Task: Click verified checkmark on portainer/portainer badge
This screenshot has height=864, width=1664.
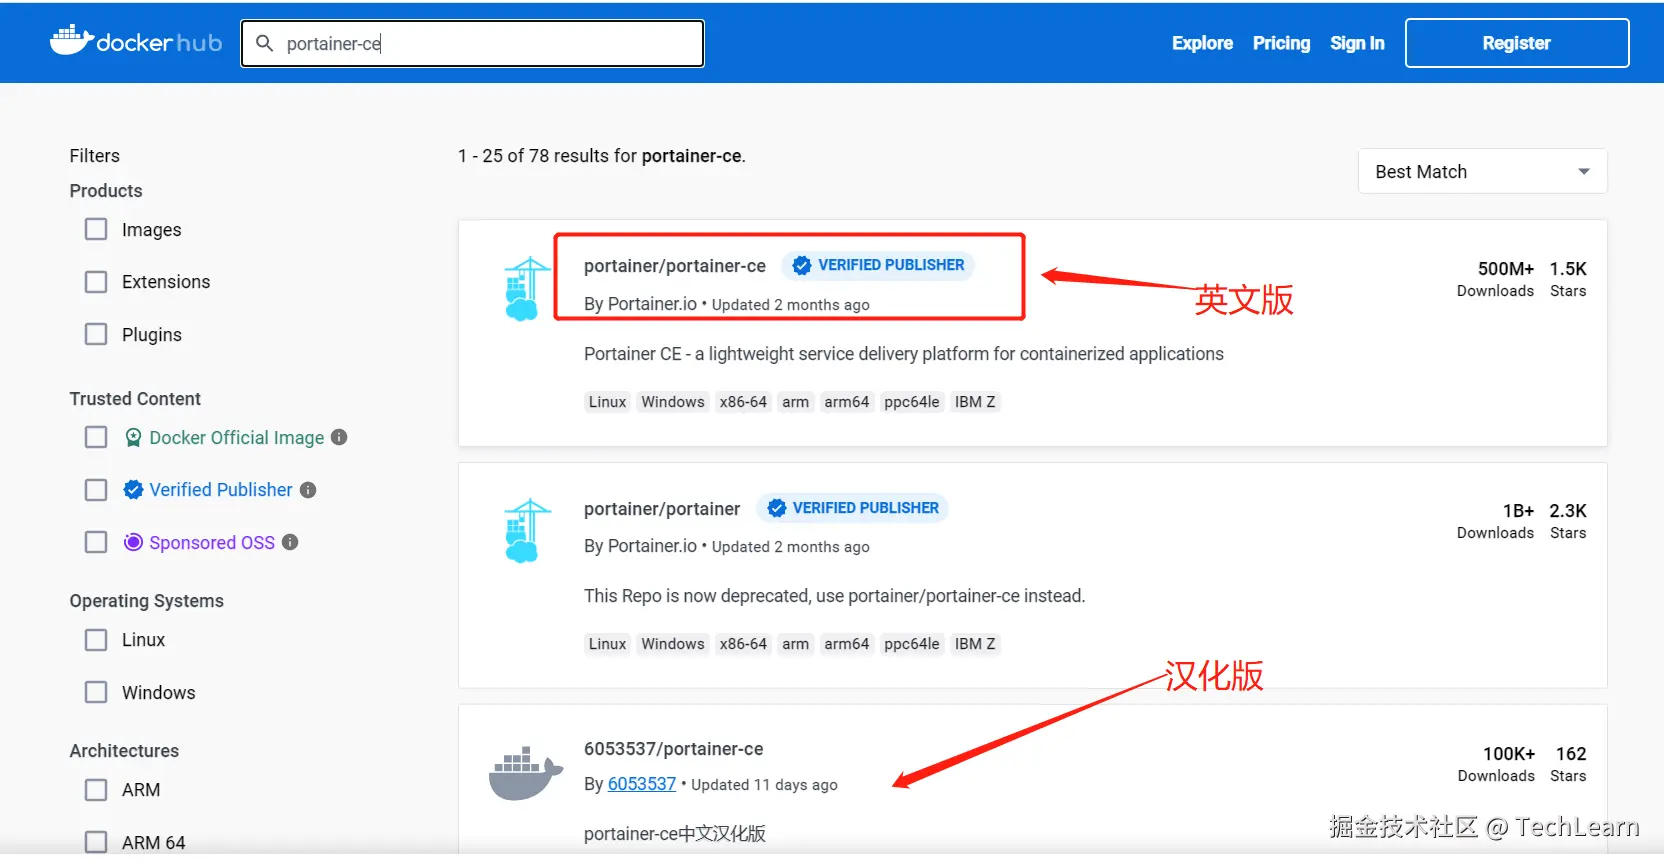Action: click(777, 508)
